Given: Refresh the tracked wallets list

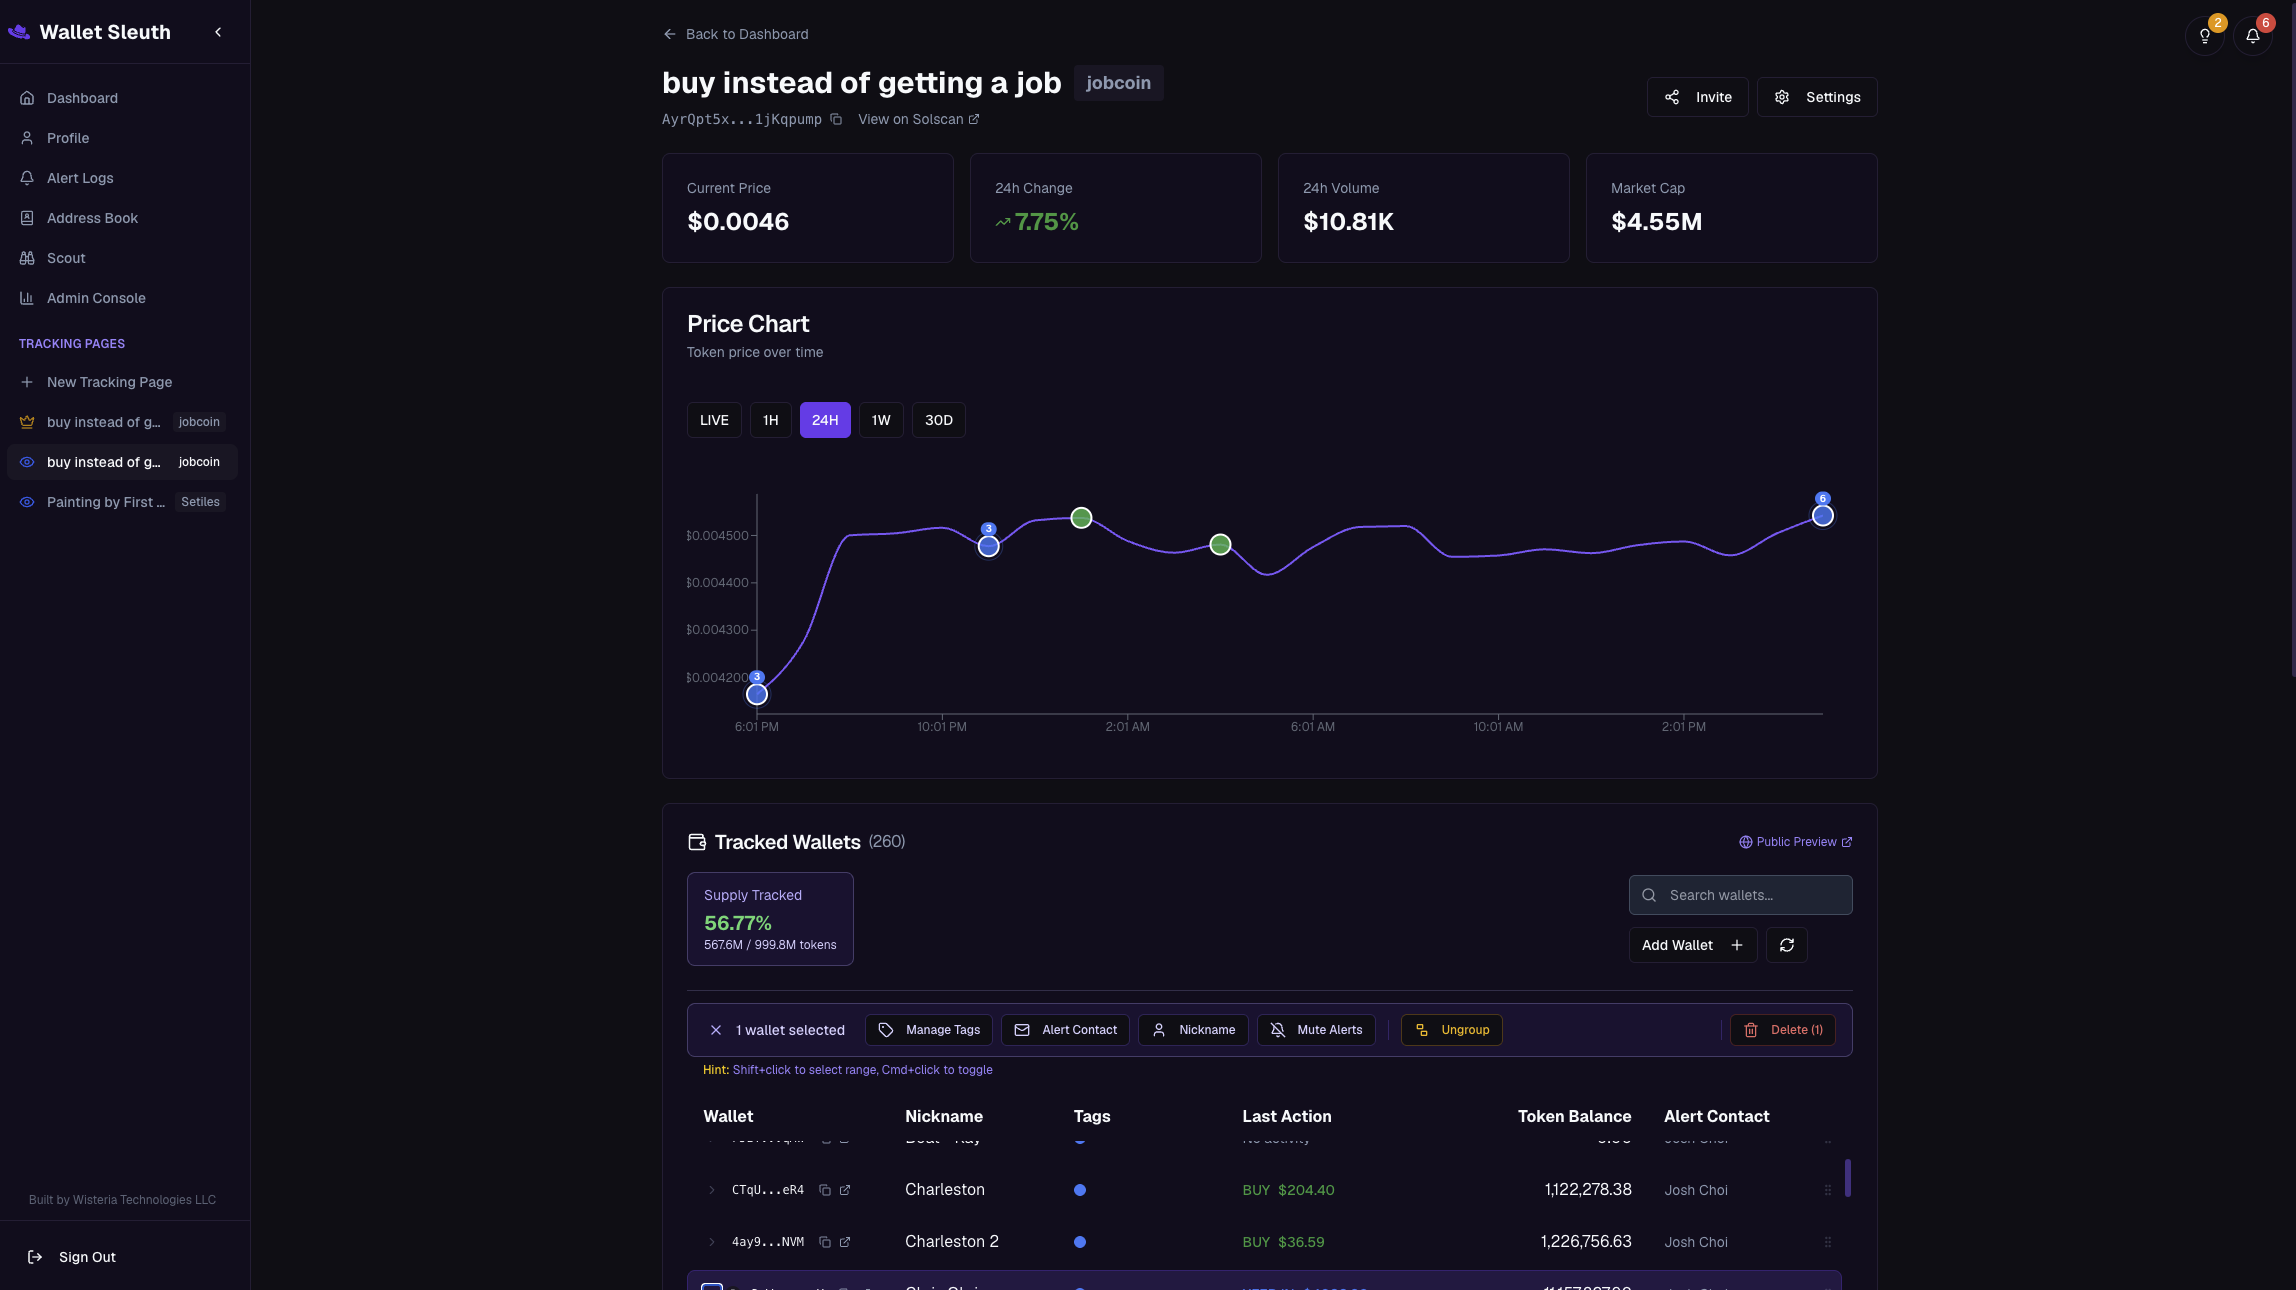Looking at the screenshot, I should pyautogui.click(x=1786, y=945).
